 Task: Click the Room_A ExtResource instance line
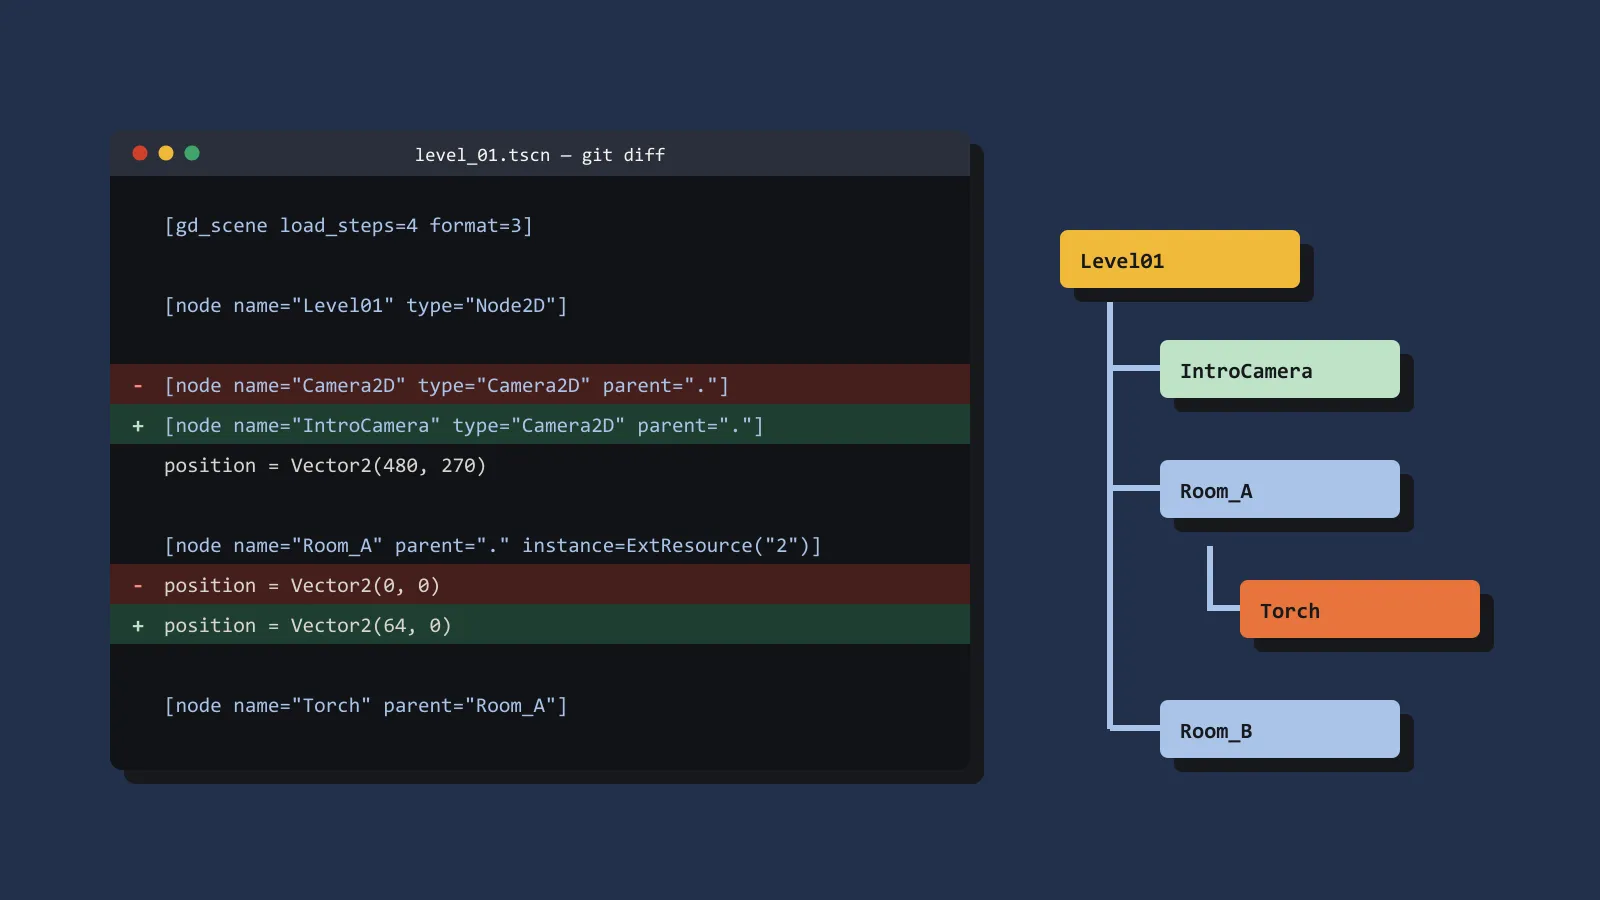(493, 545)
